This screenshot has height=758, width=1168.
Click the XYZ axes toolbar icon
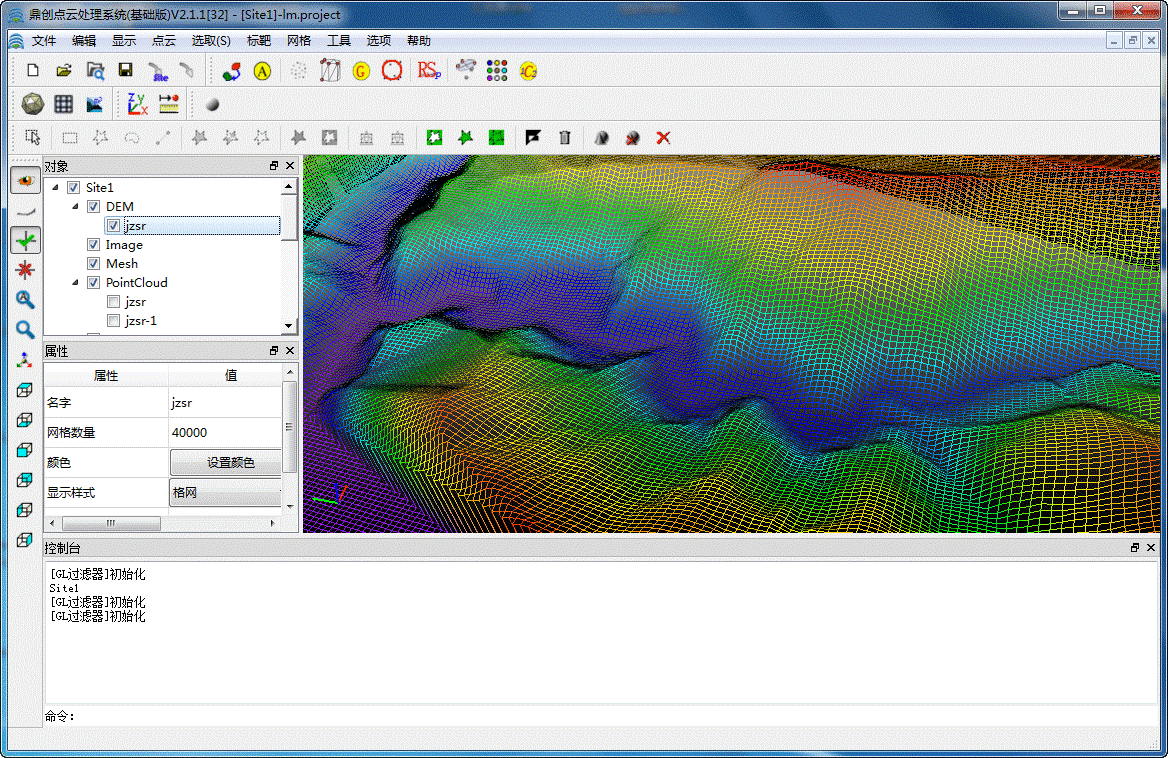click(137, 103)
